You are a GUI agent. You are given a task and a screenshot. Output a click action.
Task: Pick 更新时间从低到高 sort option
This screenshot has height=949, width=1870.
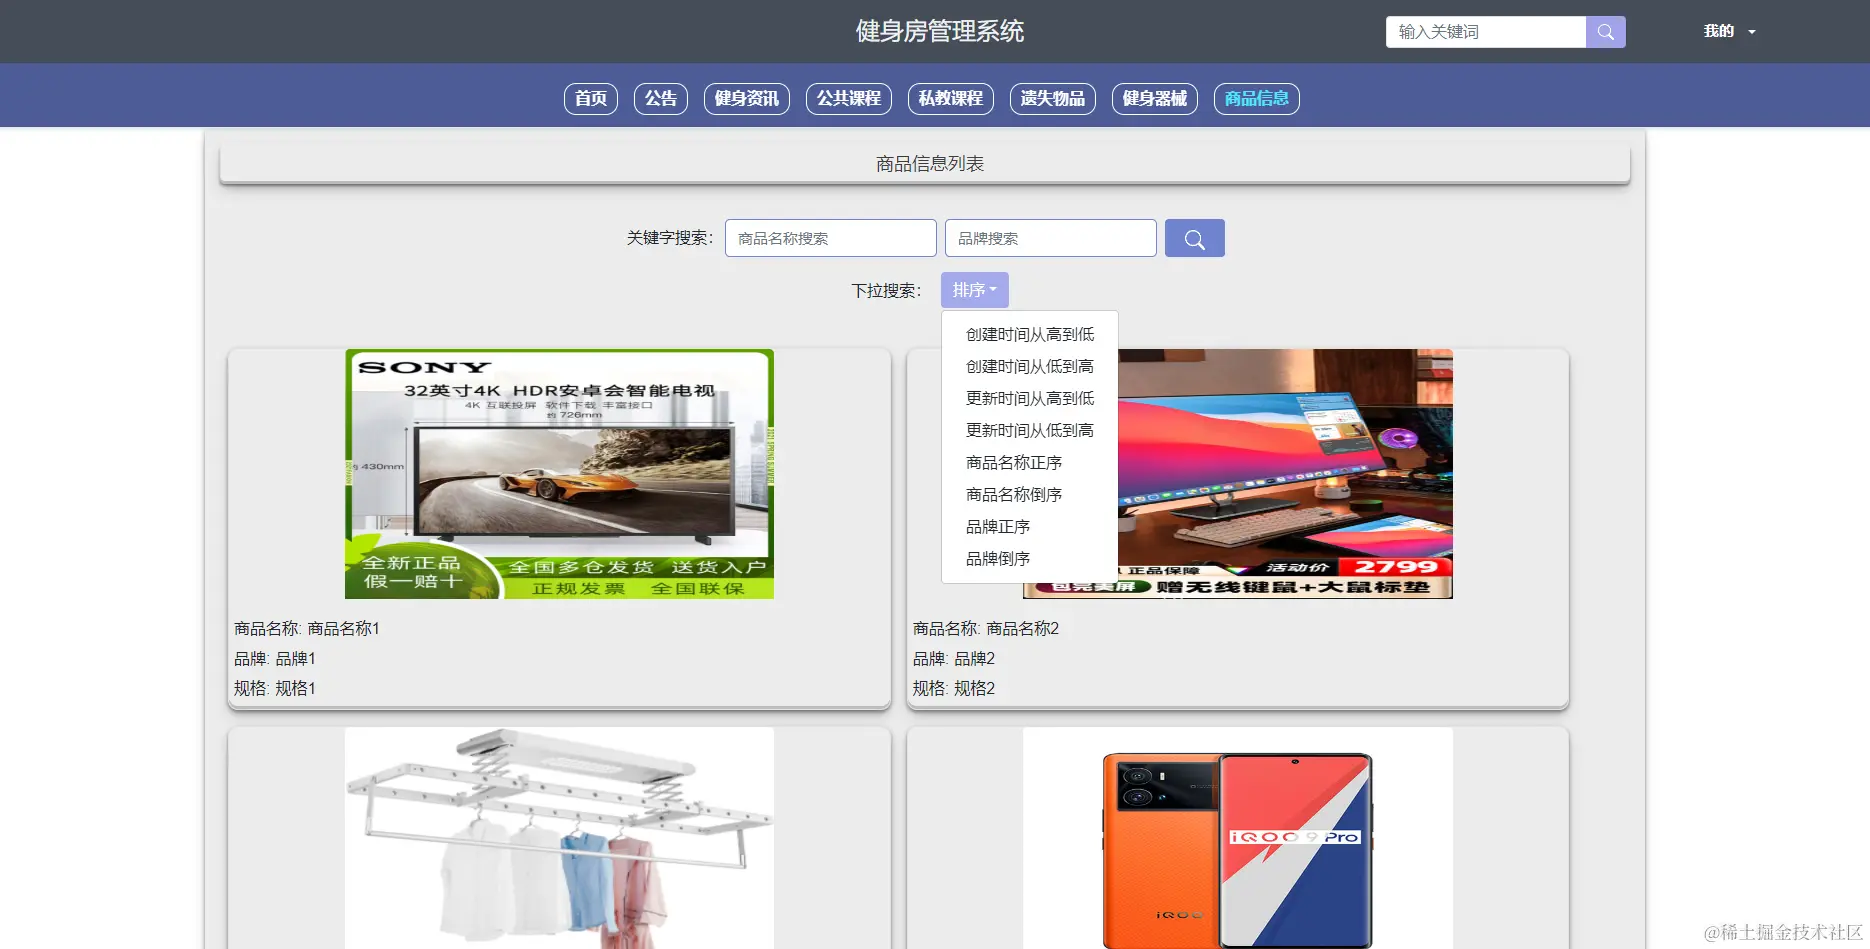pyautogui.click(x=1030, y=430)
